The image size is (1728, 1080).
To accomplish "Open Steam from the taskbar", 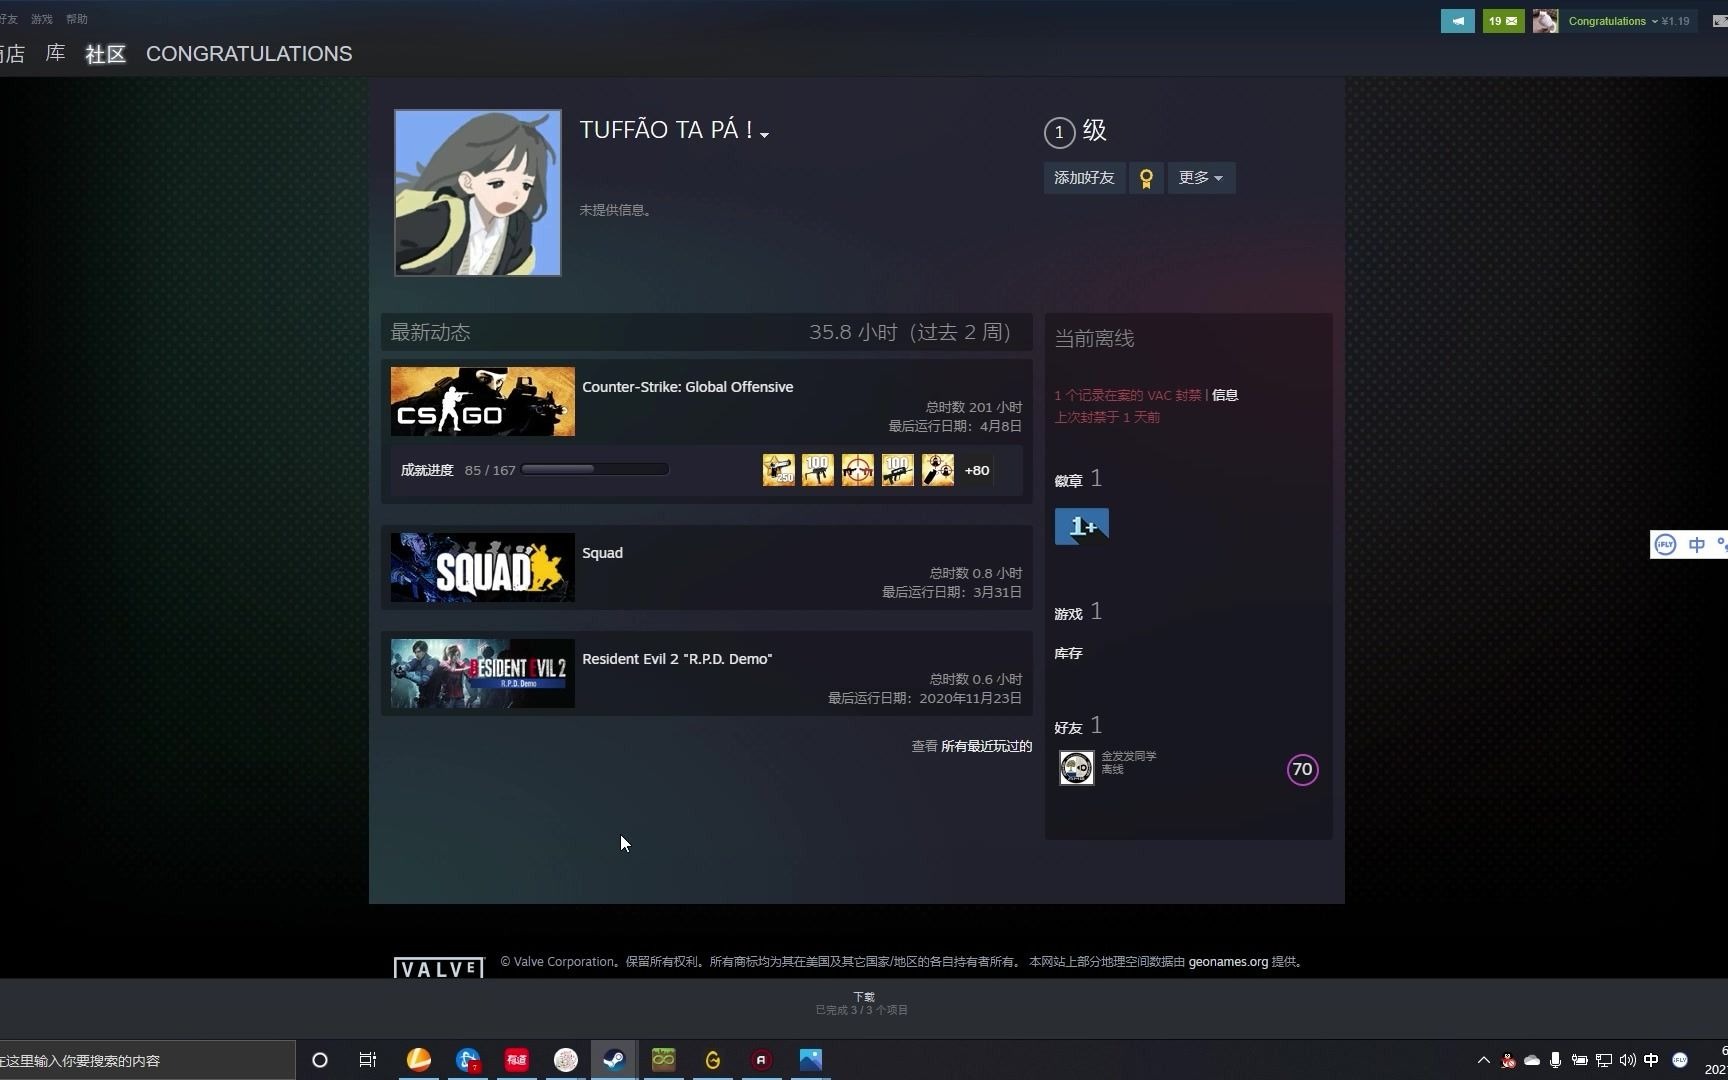I will click(614, 1059).
